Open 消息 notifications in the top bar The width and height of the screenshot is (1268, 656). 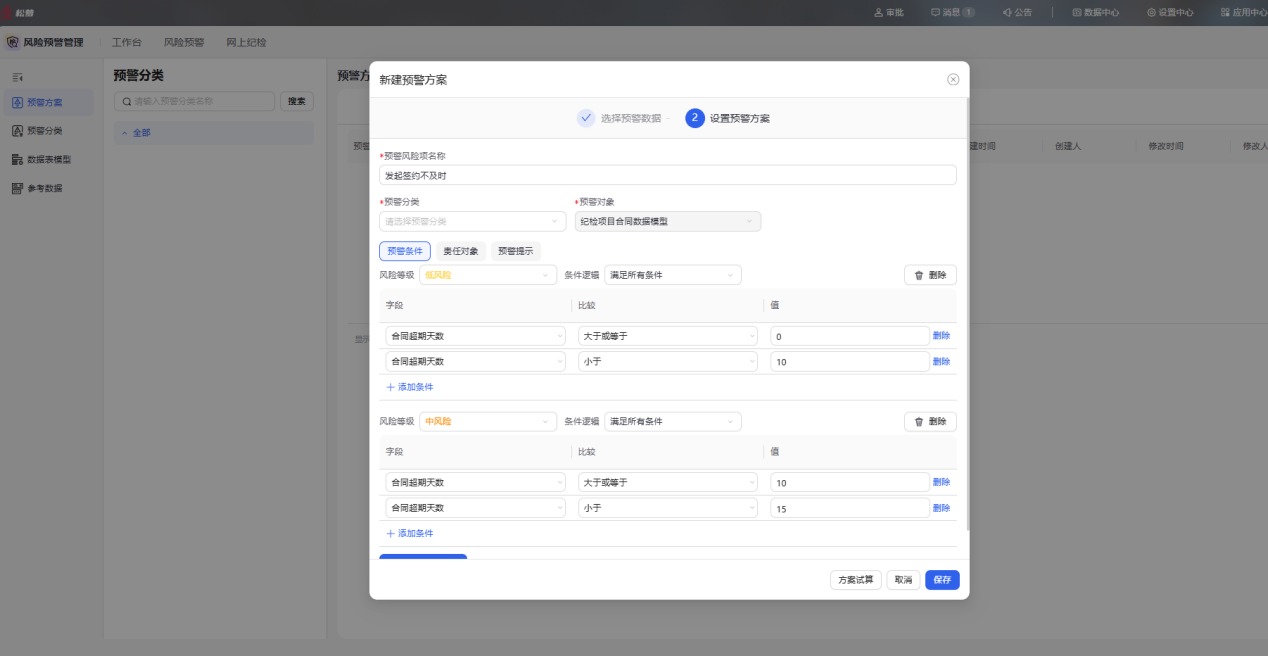coord(952,13)
